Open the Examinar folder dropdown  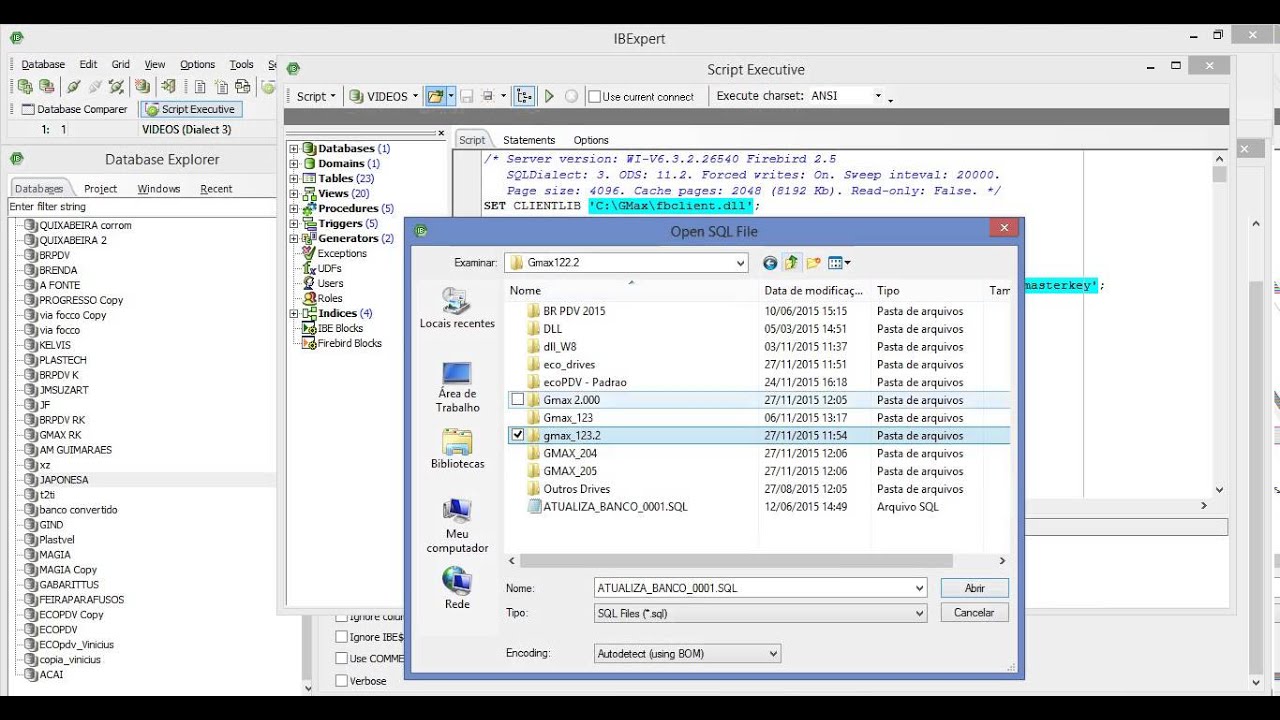740,263
